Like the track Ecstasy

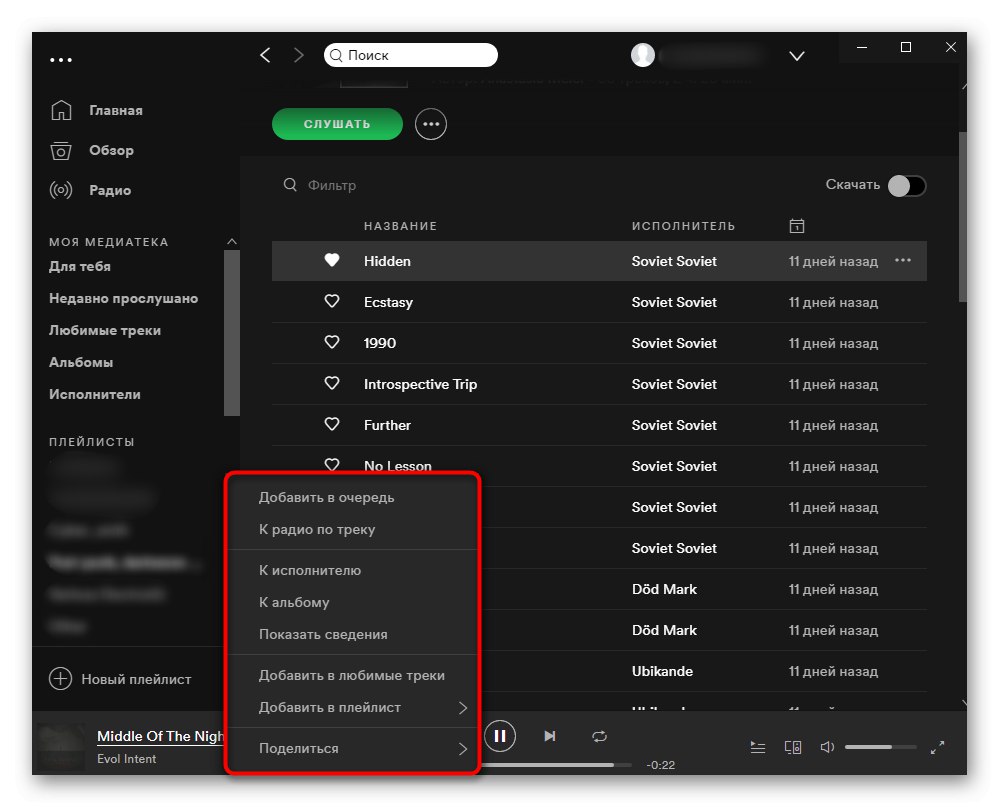coord(332,301)
